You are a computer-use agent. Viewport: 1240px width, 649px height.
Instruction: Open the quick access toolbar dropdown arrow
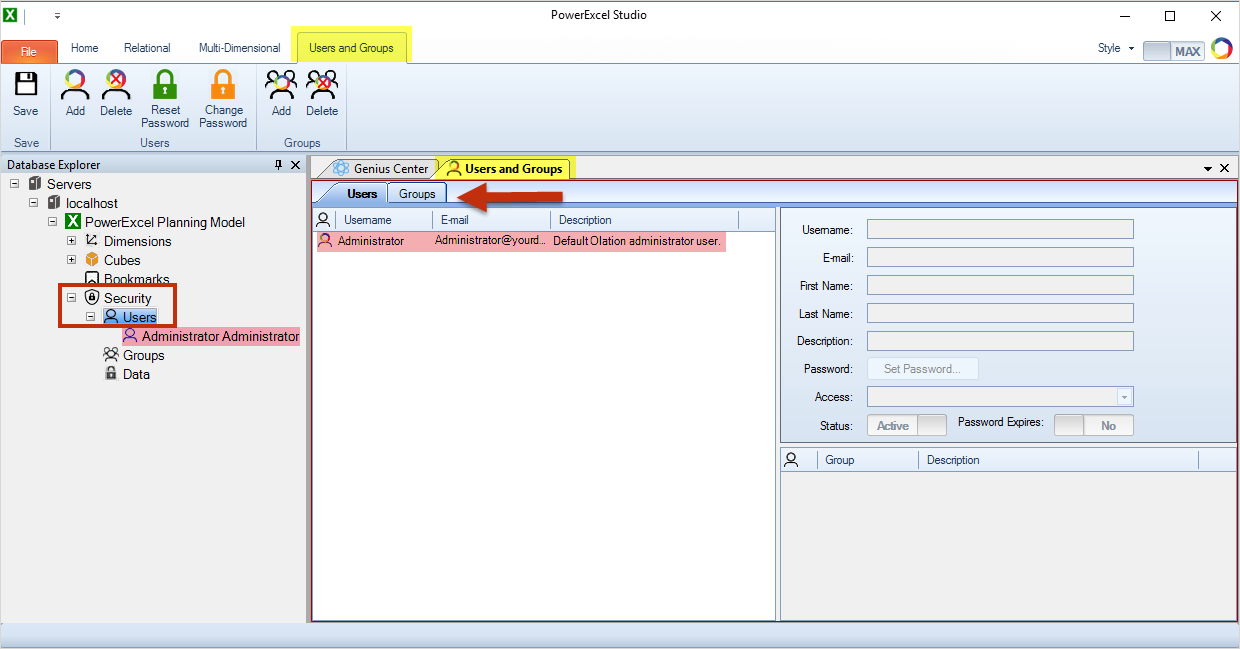point(58,16)
